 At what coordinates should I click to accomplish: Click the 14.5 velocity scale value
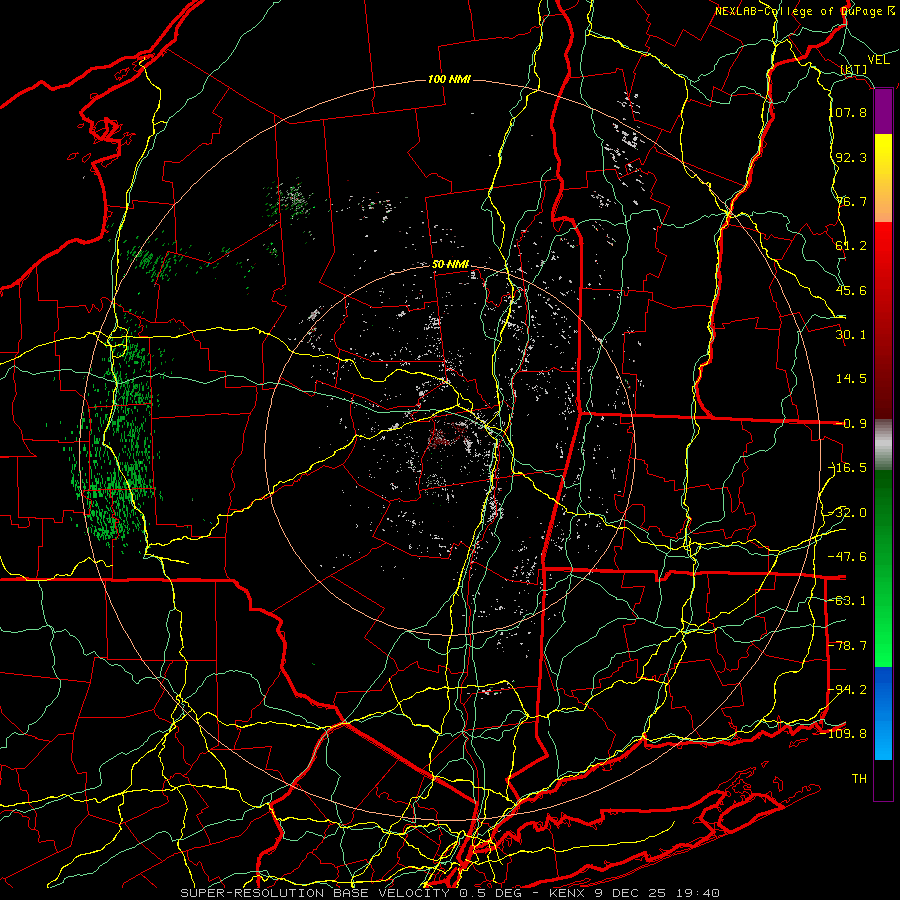click(851, 378)
